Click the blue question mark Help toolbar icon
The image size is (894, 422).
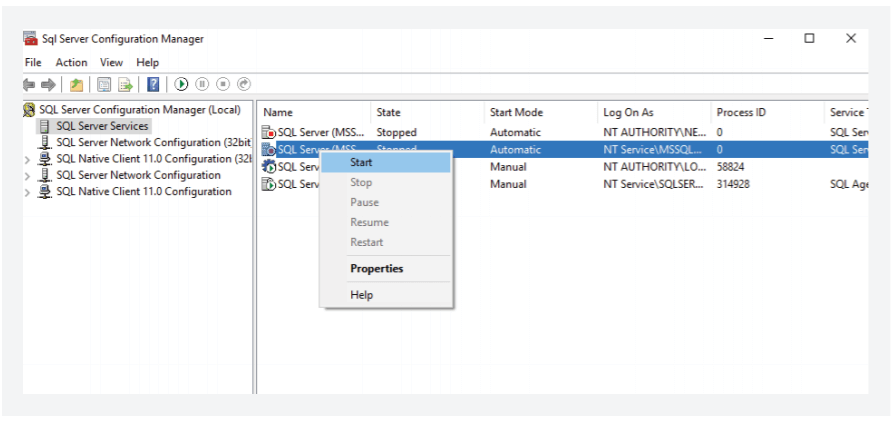(x=153, y=84)
